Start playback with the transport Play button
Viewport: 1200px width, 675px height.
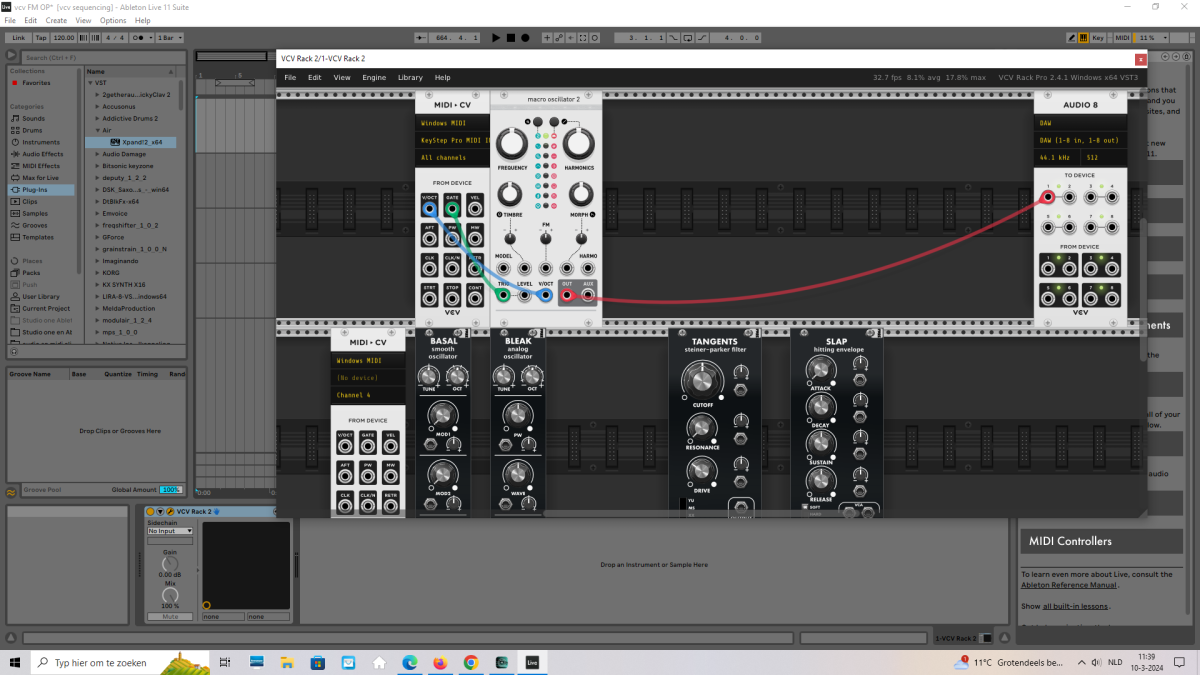click(x=496, y=37)
